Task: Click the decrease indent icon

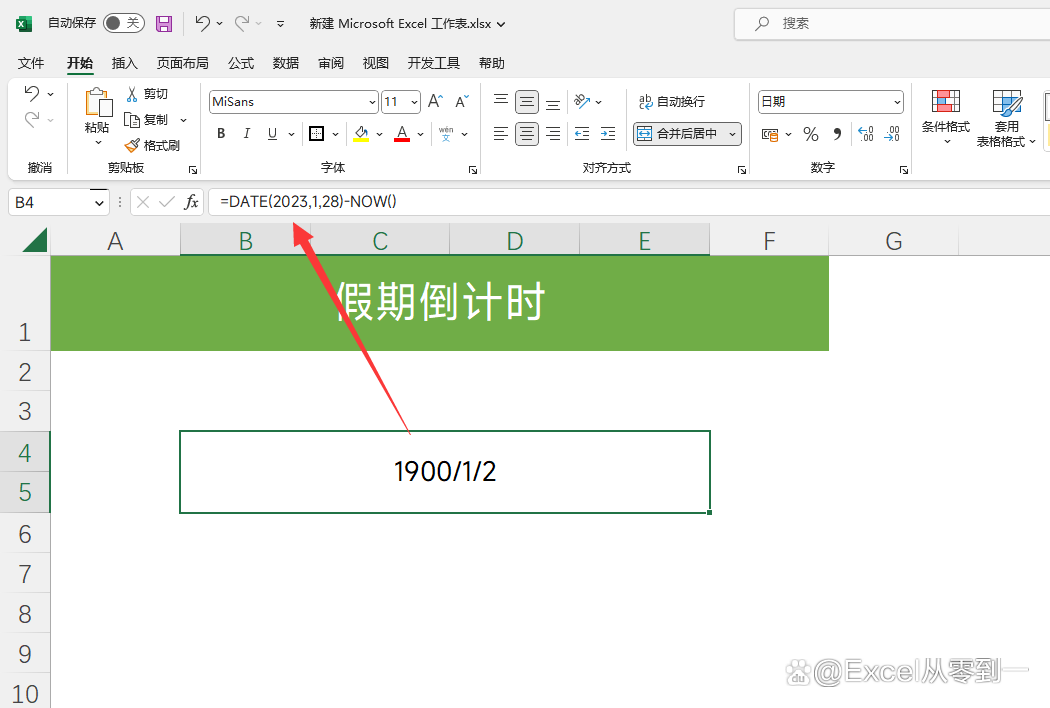Action: (x=582, y=134)
